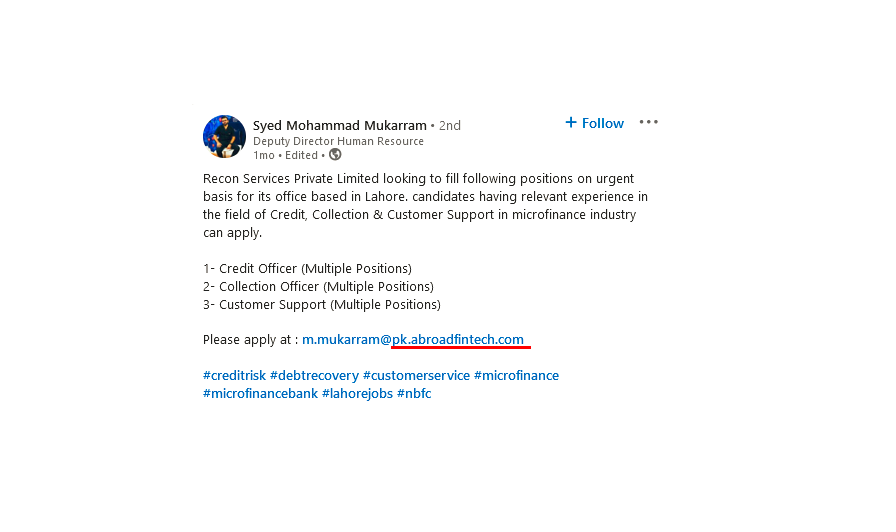Click the 2nd connection degree label

coord(450,125)
